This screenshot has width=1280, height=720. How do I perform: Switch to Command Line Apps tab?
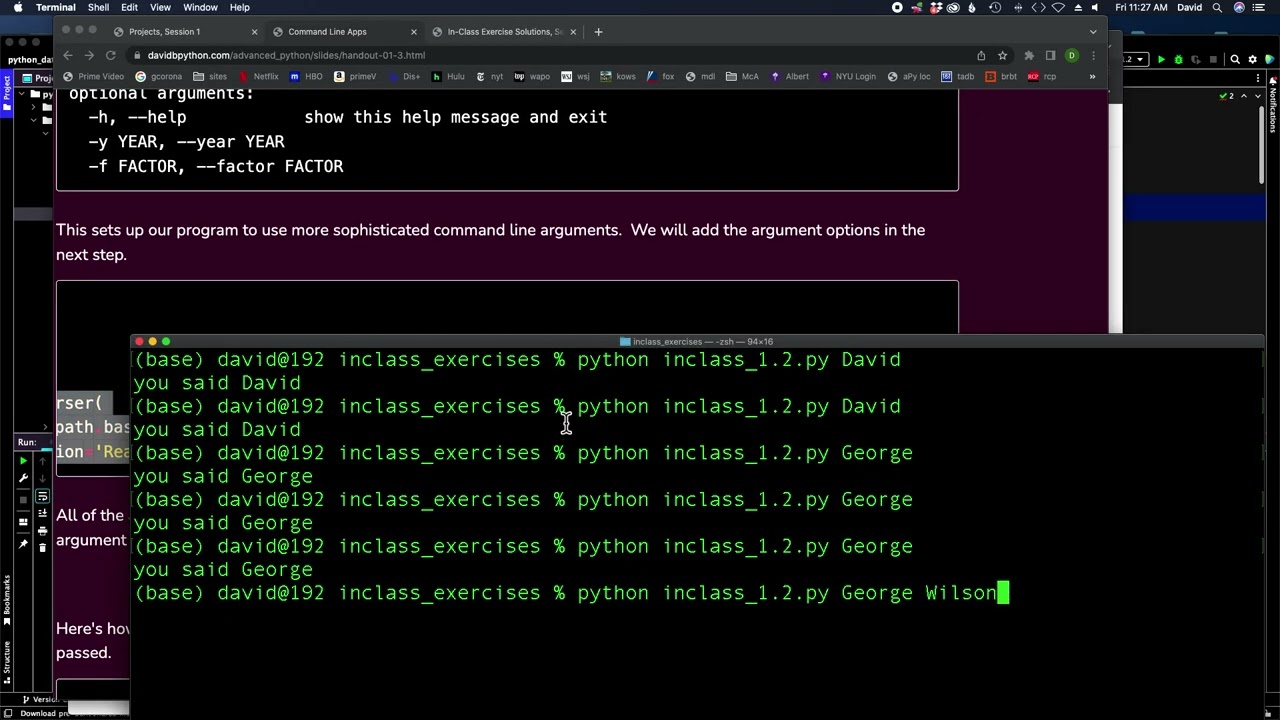345,32
